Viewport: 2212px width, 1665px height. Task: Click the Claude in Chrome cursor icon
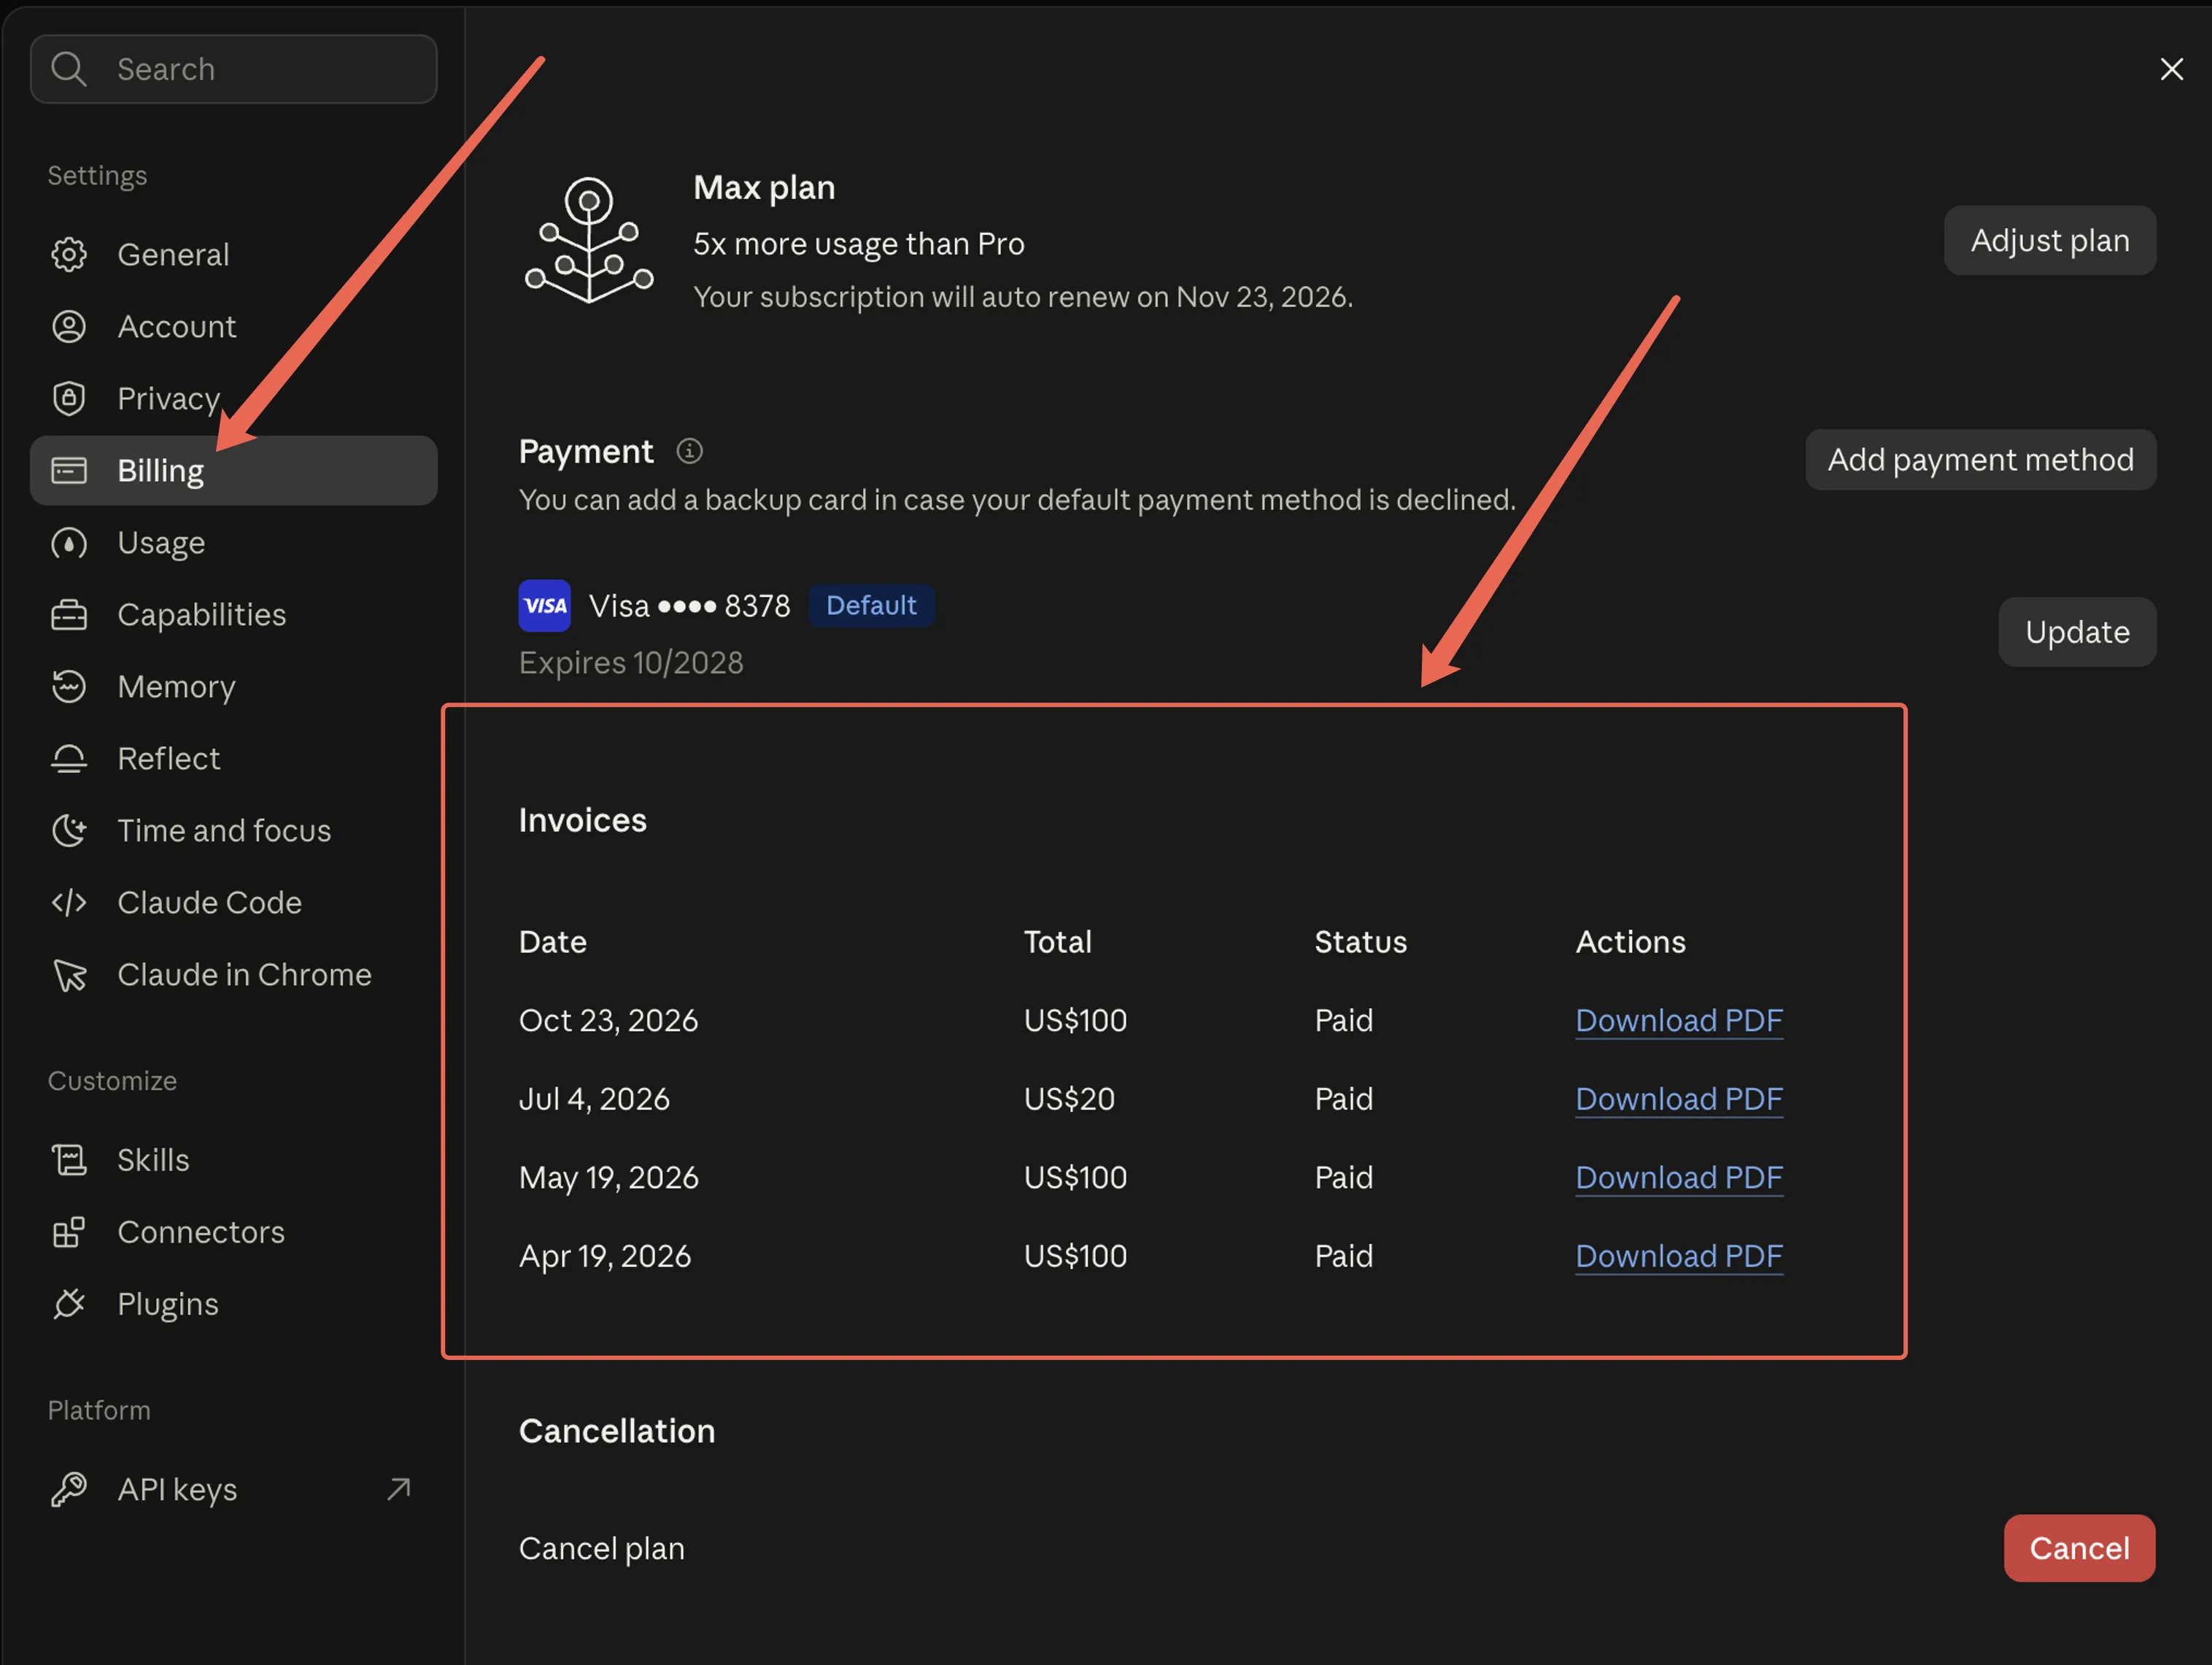tap(69, 975)
